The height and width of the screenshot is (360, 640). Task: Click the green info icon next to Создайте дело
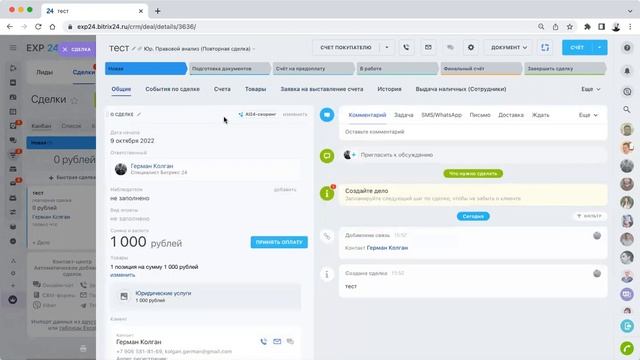(x=327, y=193)
